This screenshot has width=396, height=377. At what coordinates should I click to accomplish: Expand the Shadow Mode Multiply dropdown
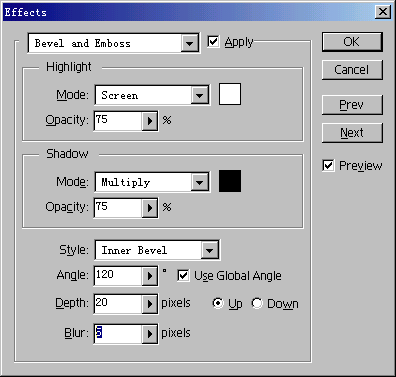pos(200,182)
